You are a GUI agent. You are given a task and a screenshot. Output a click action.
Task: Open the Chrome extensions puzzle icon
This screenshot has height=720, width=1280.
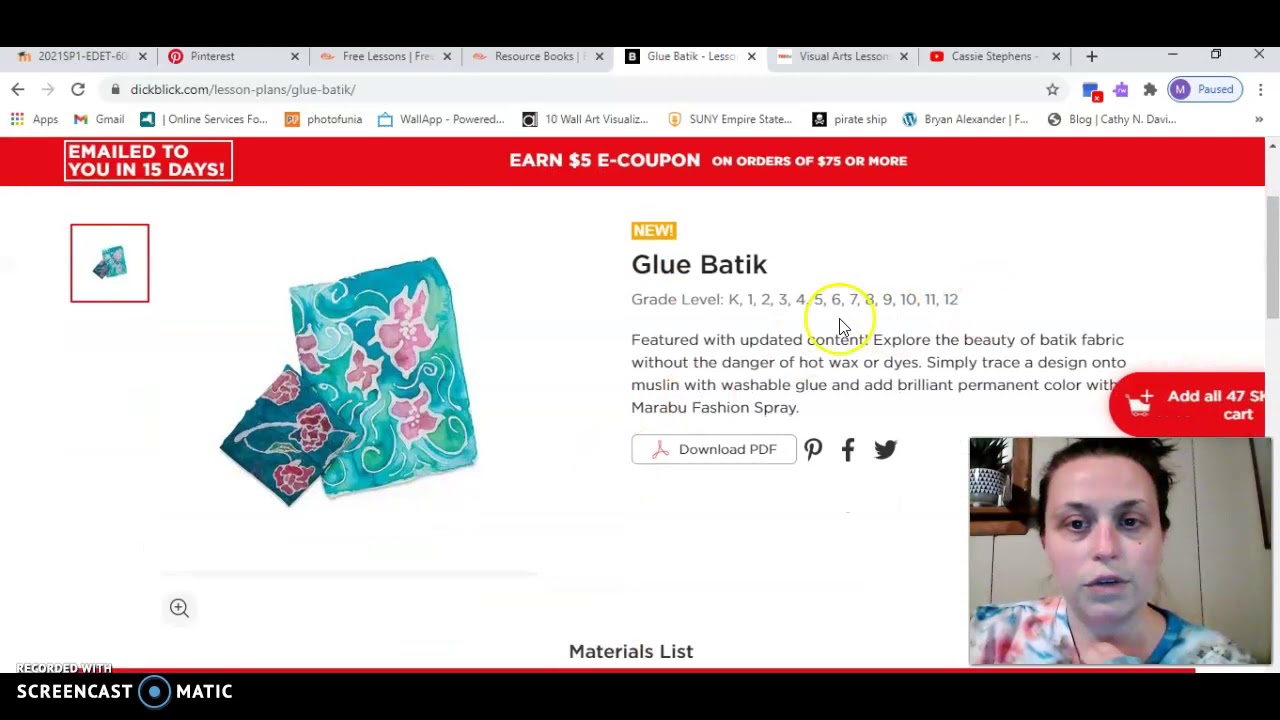click(1150, 89)
